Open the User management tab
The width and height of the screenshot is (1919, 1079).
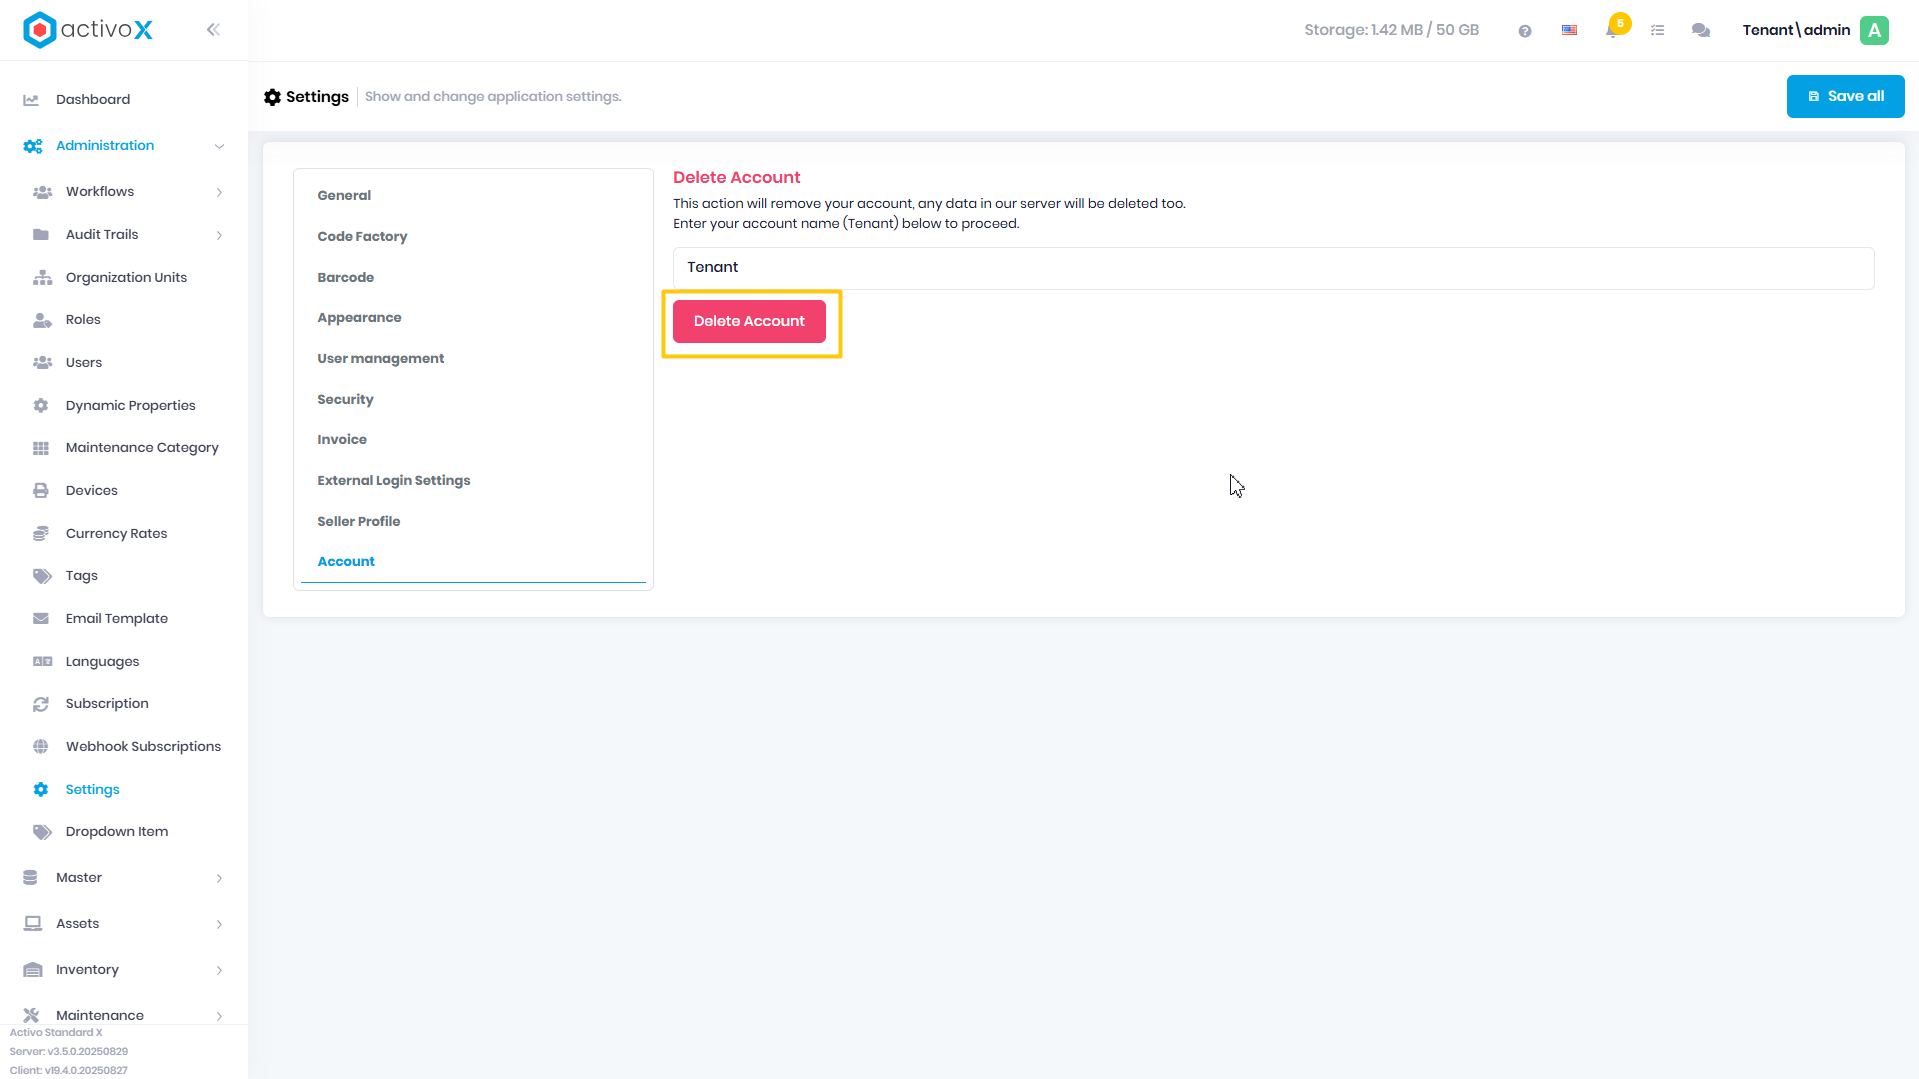(473, 359)
